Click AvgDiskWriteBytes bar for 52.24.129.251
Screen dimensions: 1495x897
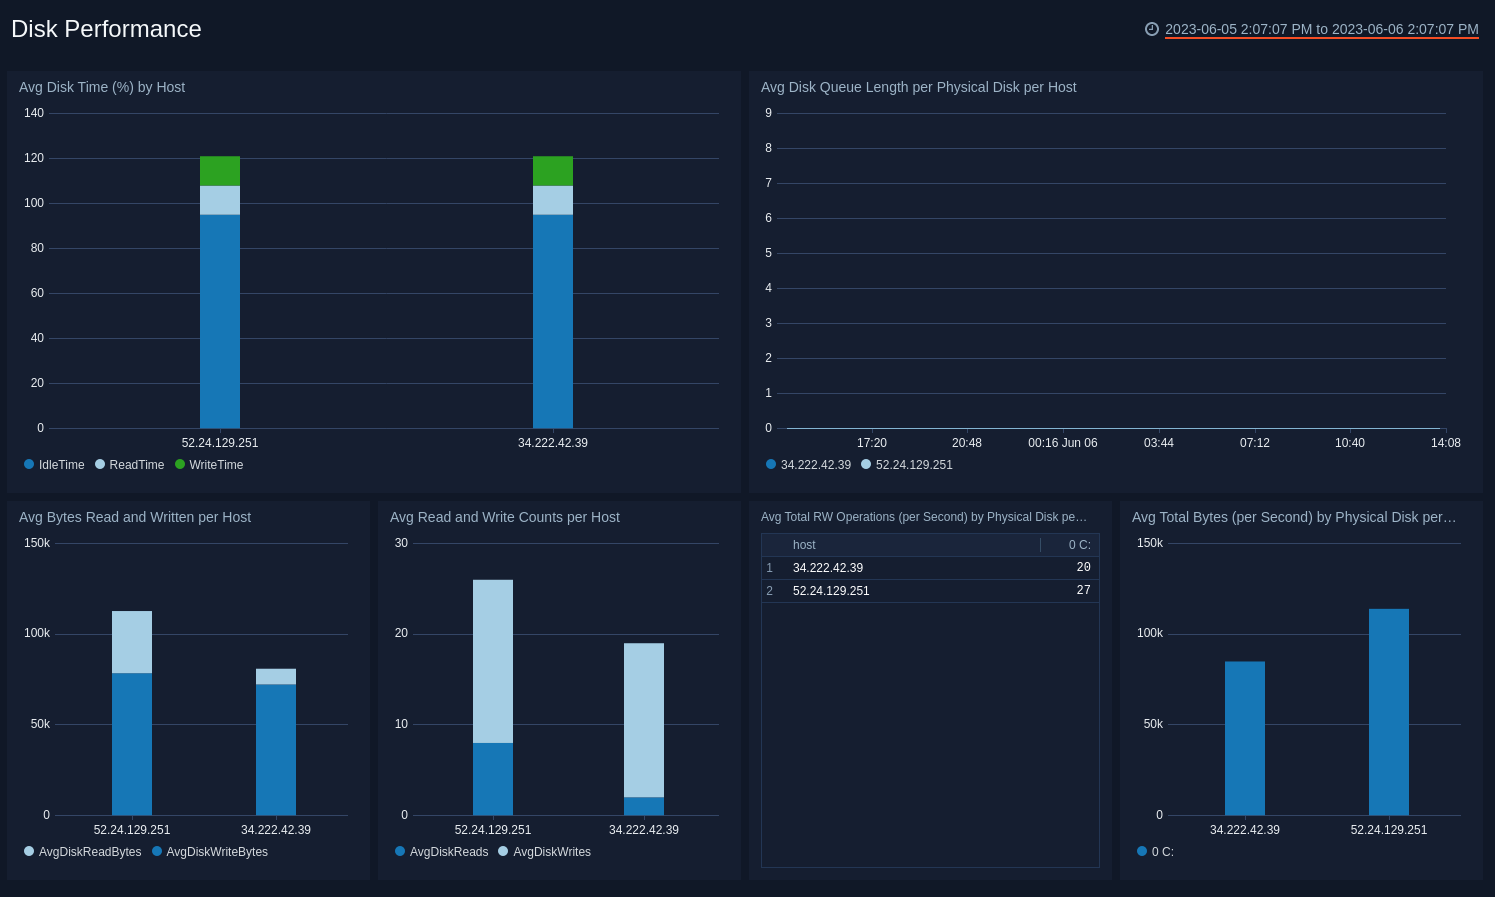[132, 744]
